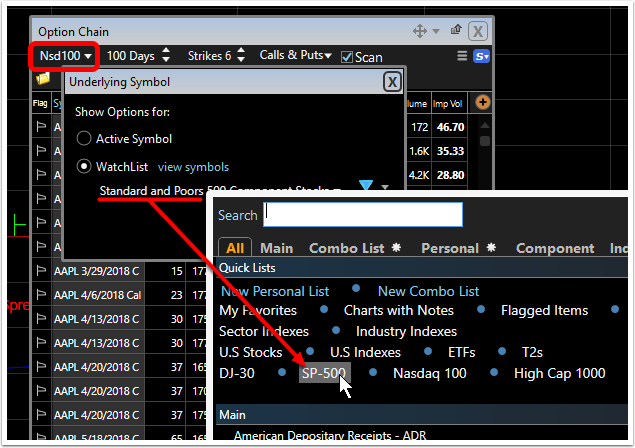635x448 pixels.
Task: Add a column with the orange plus icon
Action: (x=482, y=102)
